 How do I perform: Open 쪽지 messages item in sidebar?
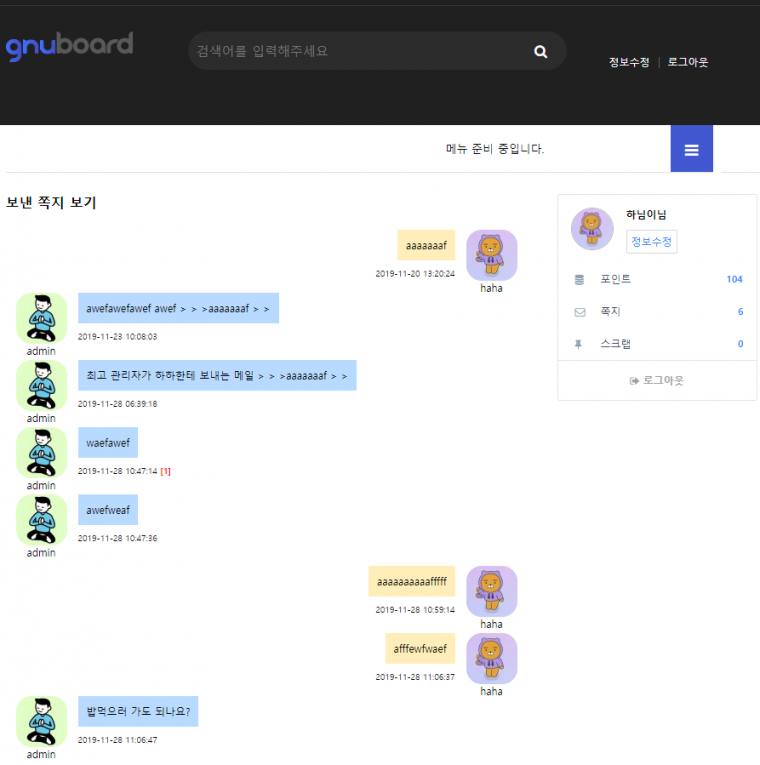(610, 312)
